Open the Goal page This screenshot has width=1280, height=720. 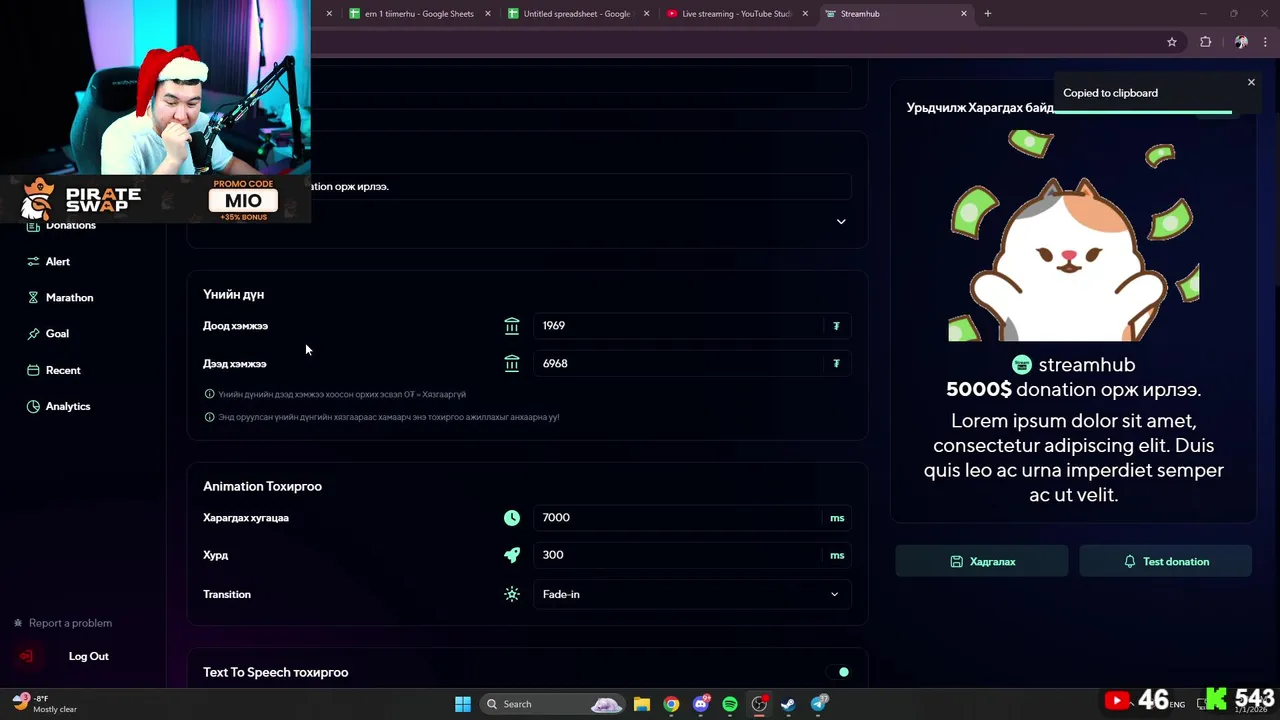click(x=57, y=333)
